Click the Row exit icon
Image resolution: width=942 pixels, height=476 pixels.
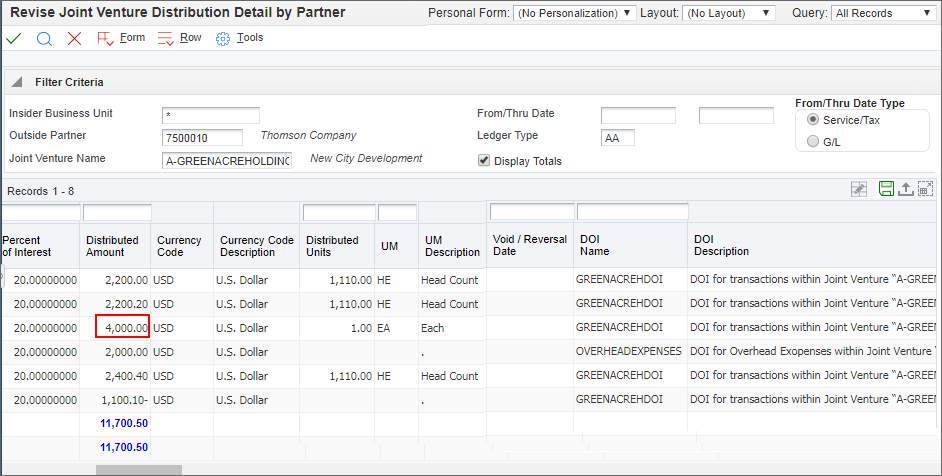(165, 39)
